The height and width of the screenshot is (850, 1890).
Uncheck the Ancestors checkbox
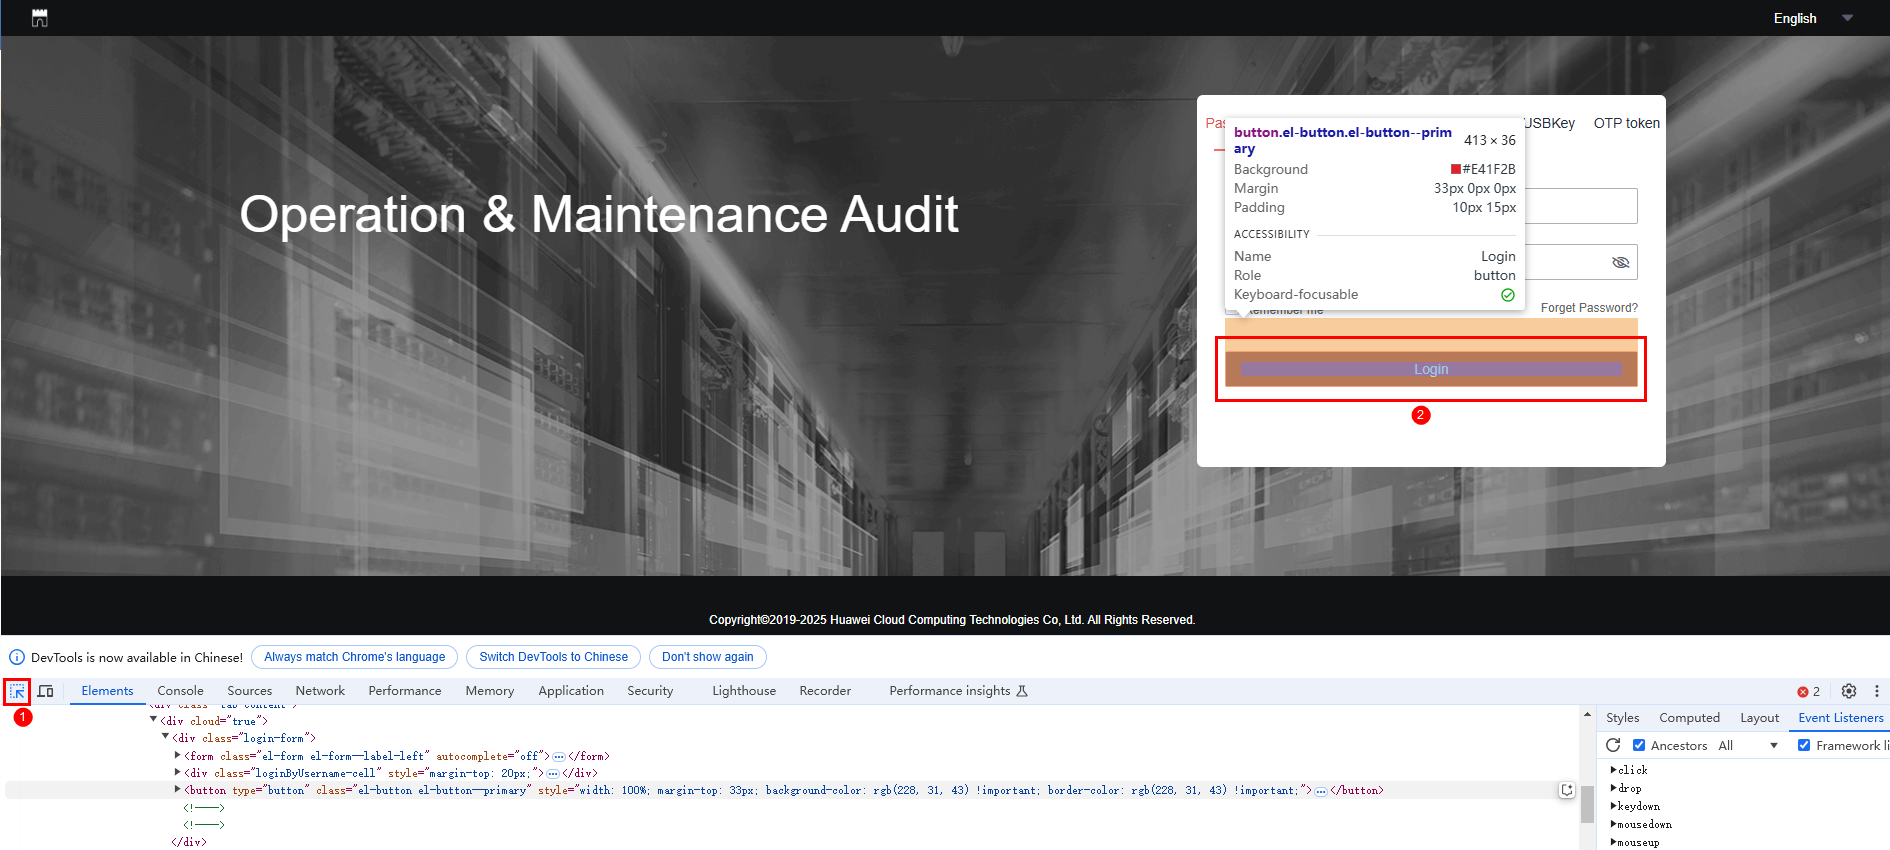[x=1639, y=745]
